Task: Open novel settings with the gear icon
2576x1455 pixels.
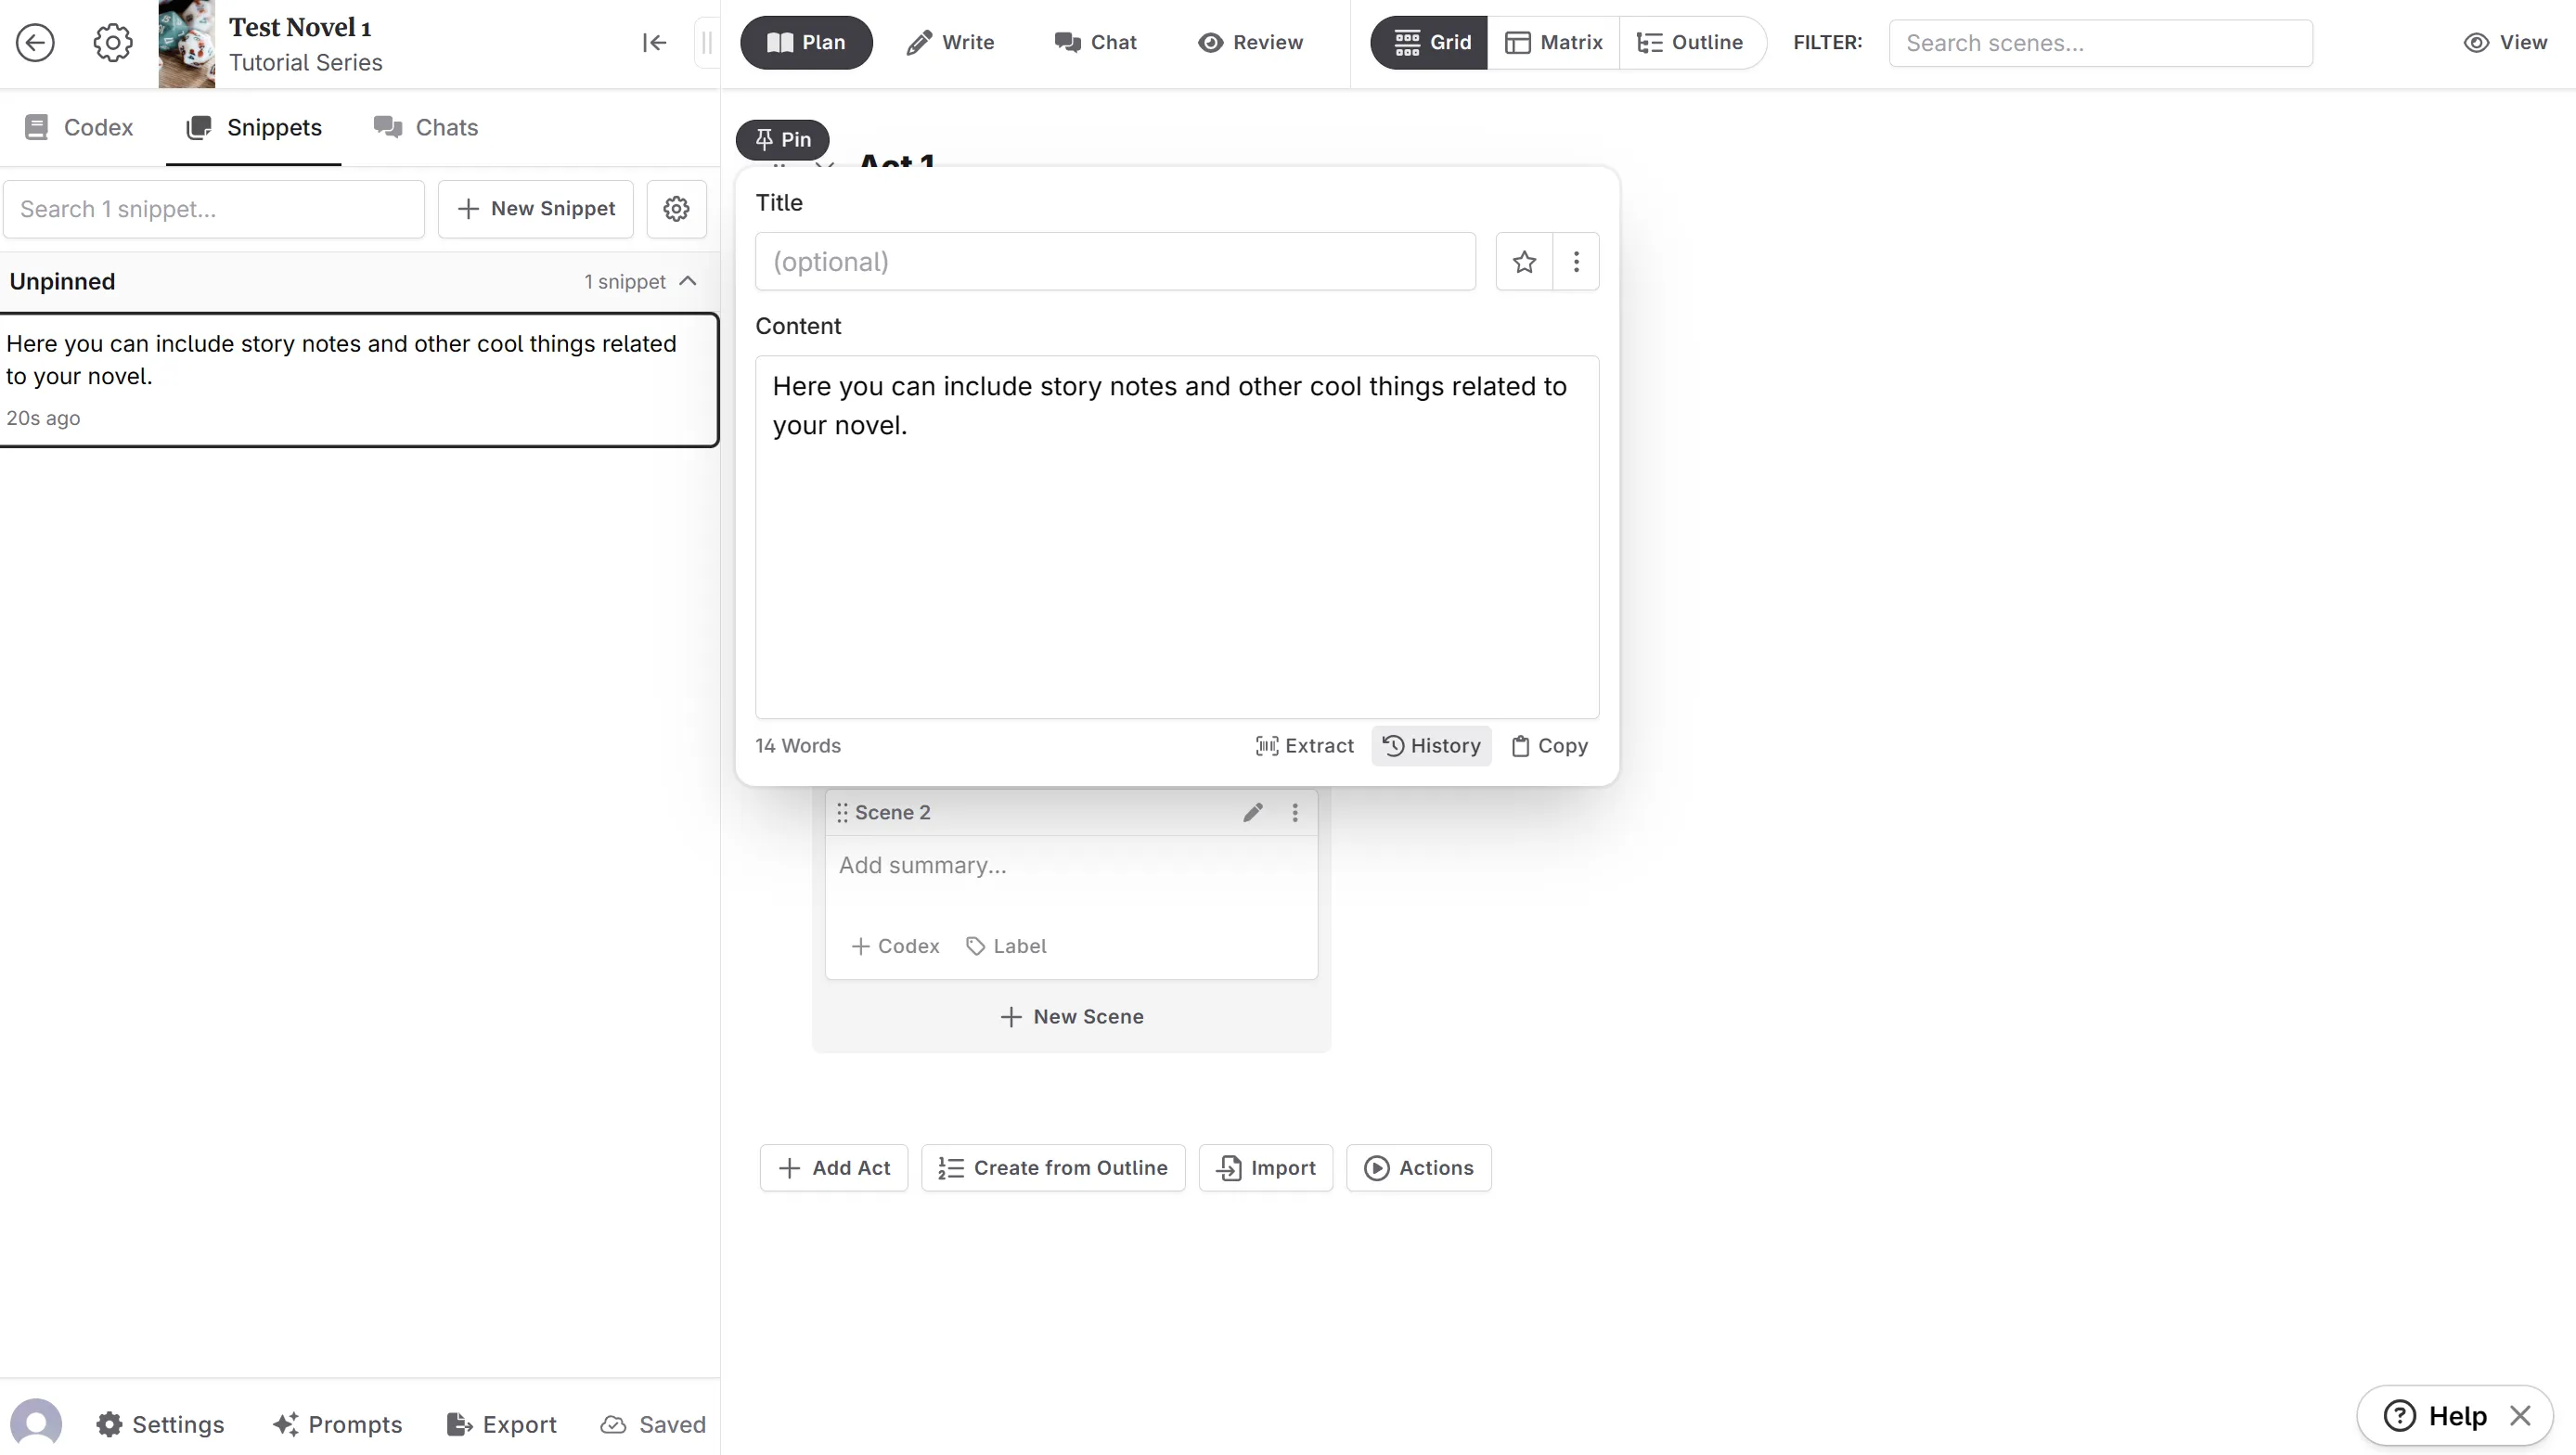Action: tap(111, 43)
